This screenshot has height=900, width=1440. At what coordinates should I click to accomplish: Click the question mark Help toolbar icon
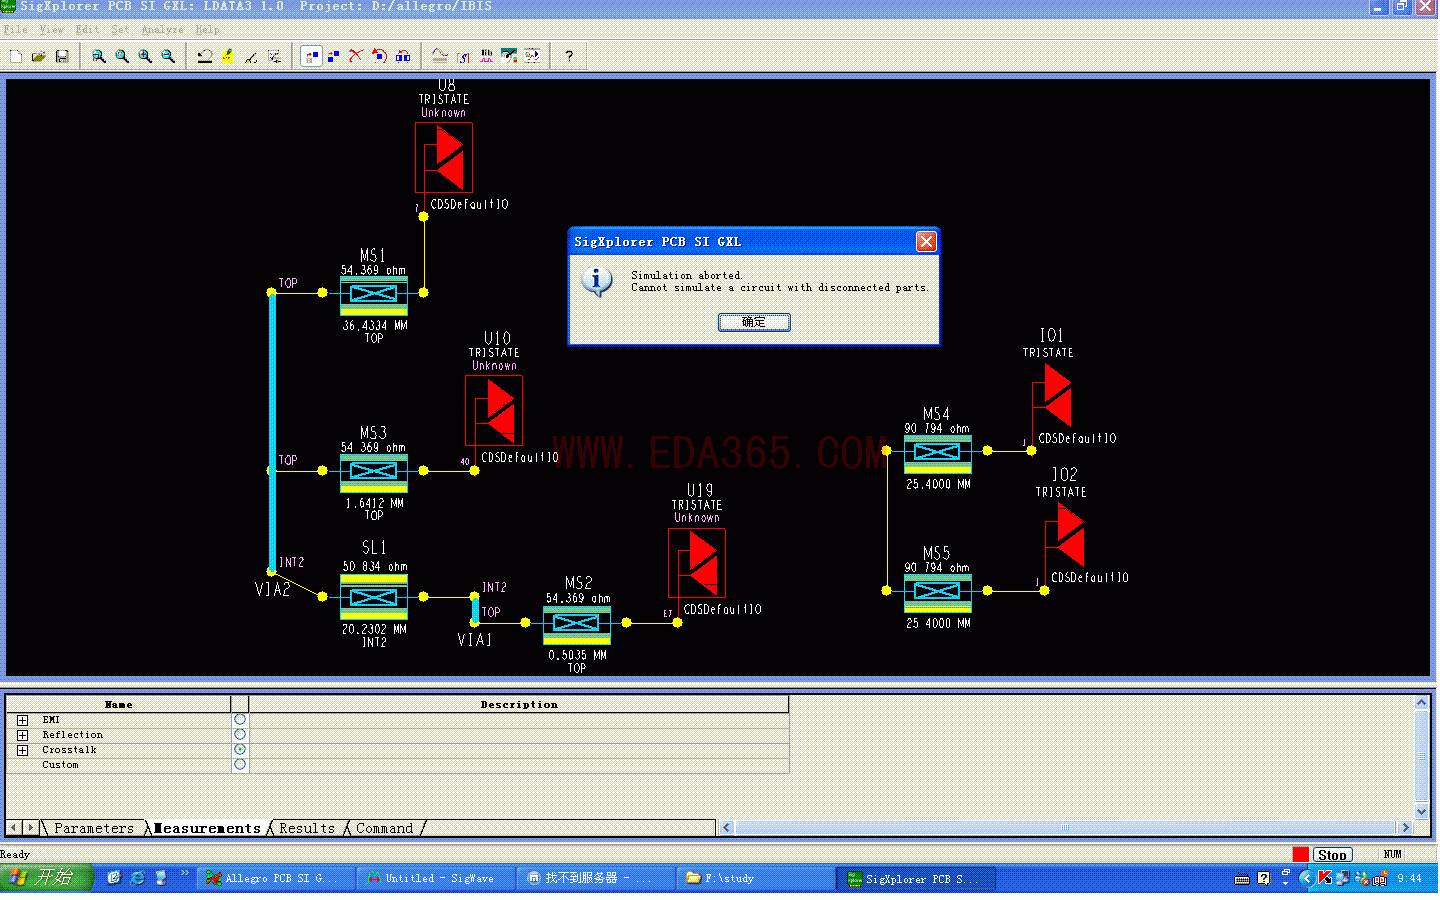click(569, 56)
